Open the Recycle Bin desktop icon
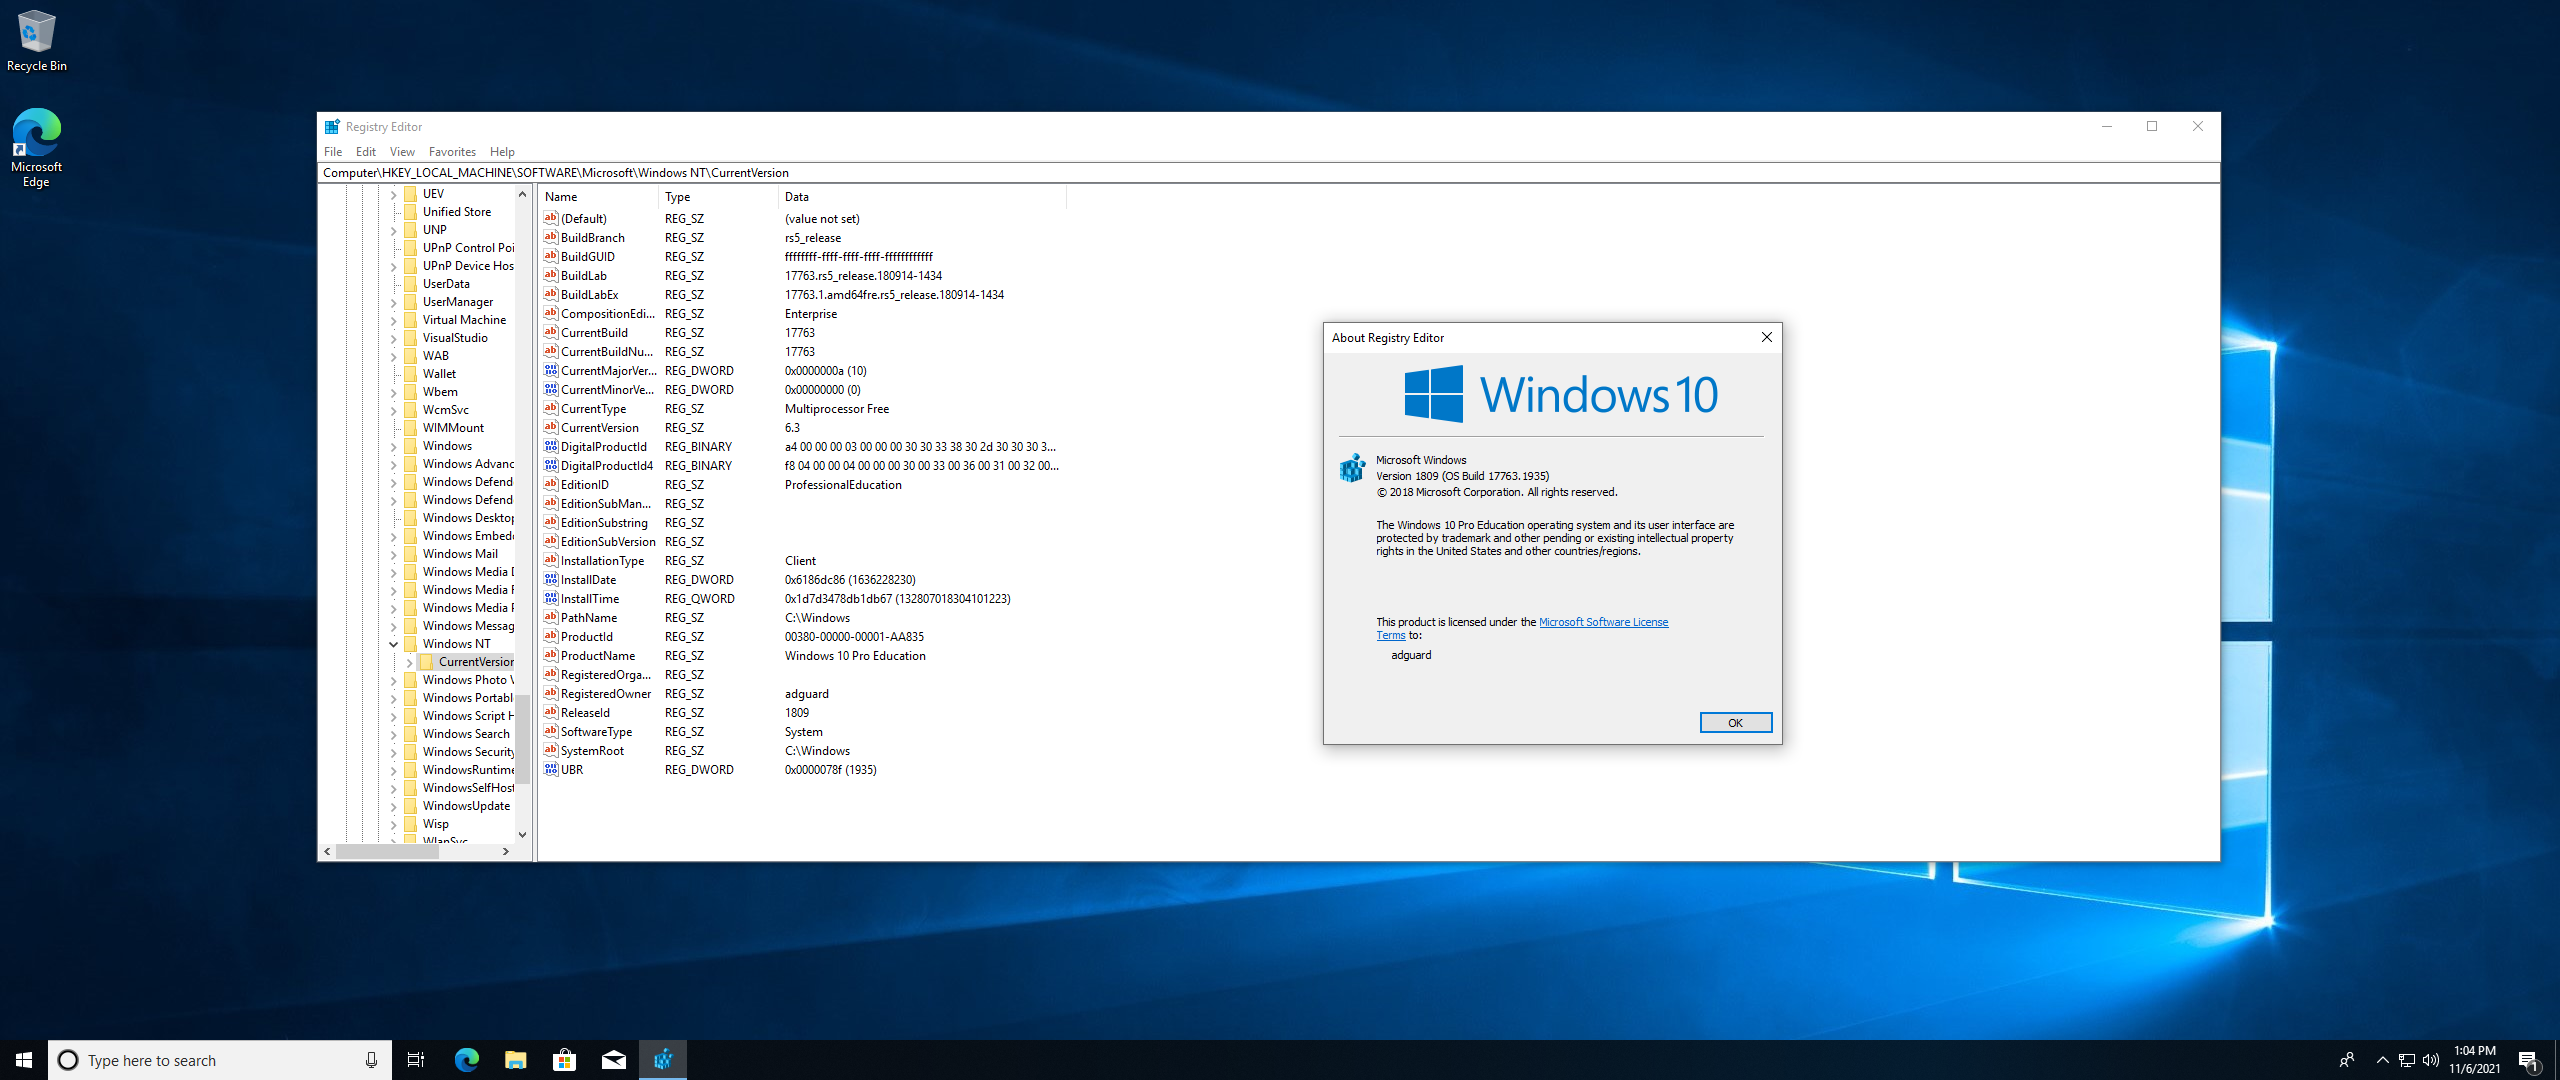The width and height of the screenshot is (2560, 1080). point(37,41)
